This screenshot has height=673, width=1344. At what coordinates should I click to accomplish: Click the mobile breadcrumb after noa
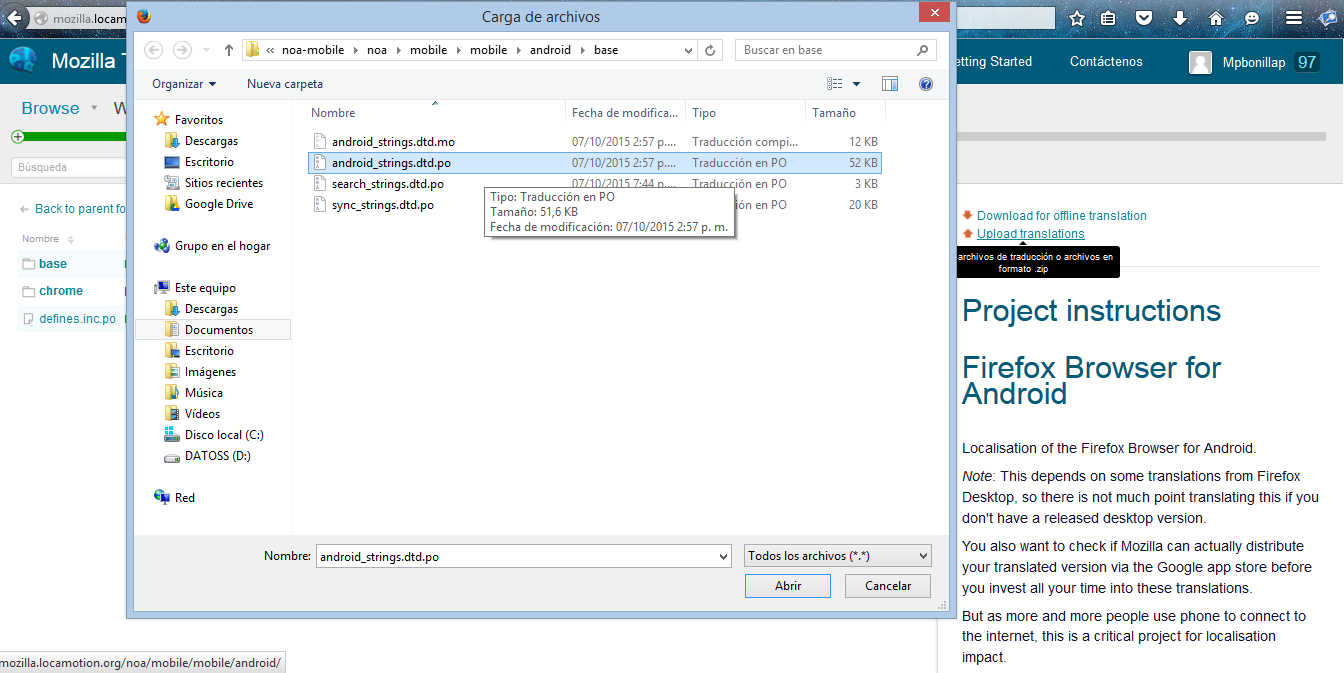tap(429, 50)
